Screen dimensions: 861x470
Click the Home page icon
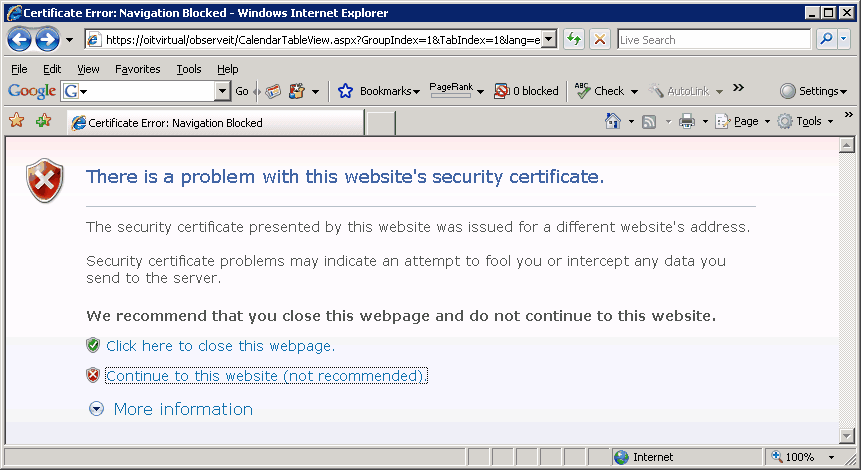click(x=614, y=122)
